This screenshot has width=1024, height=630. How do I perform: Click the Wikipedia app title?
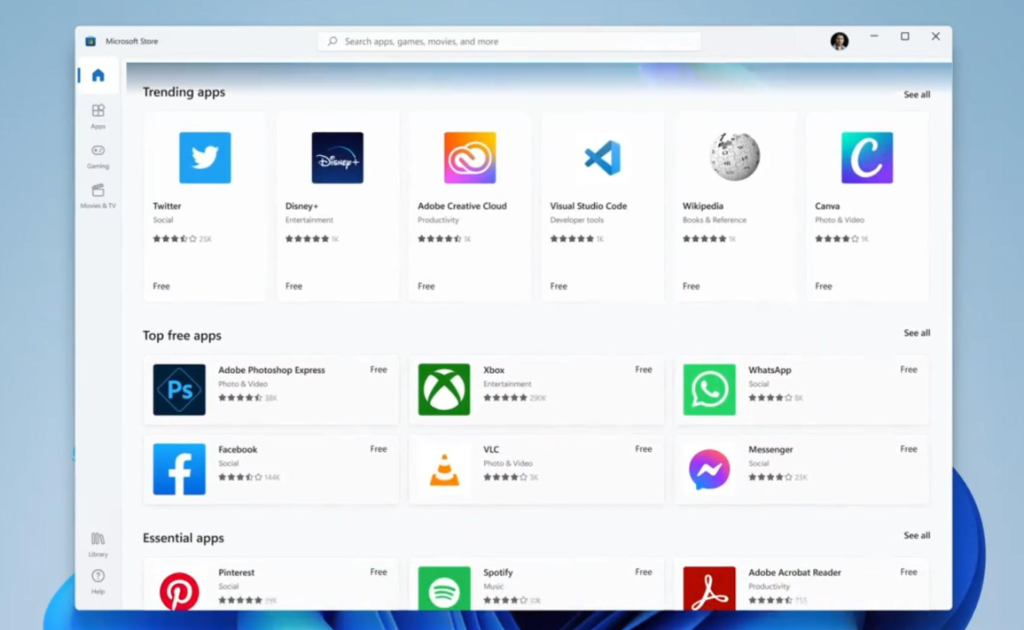point(703,206)
